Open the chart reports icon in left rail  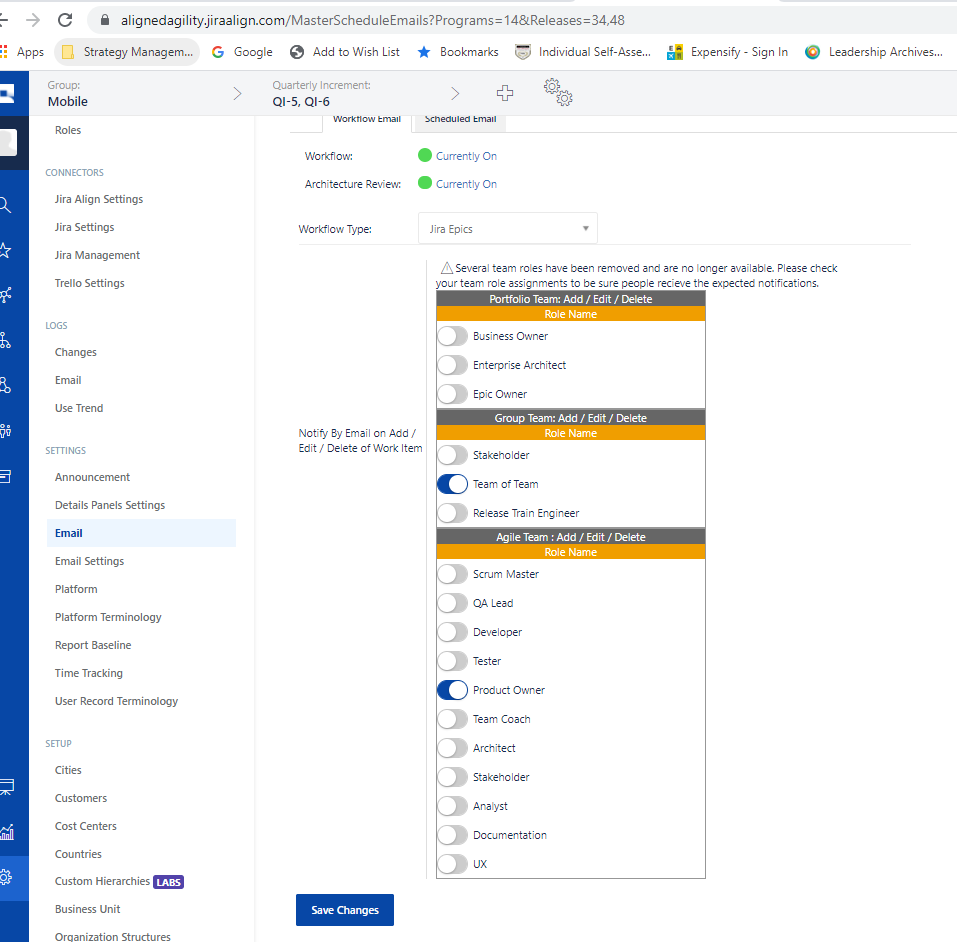point(7,832)
